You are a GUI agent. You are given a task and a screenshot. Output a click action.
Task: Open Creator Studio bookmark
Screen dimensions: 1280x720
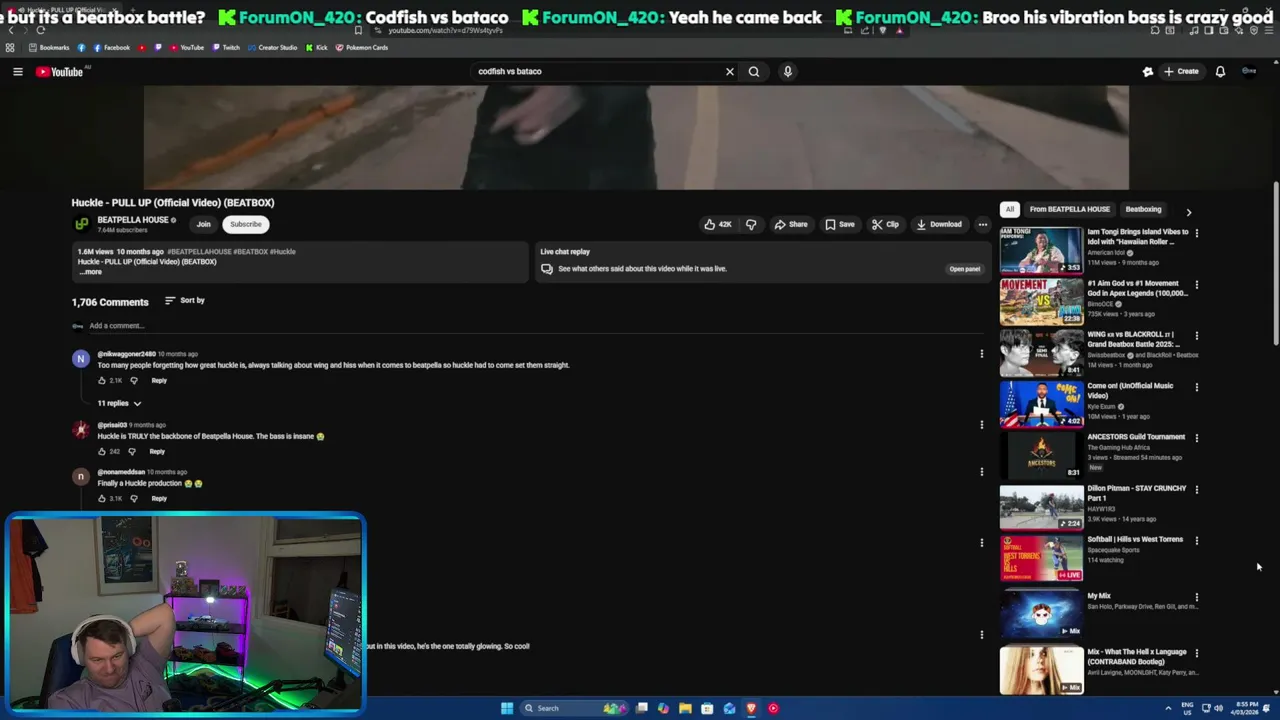tap(272, 47)
